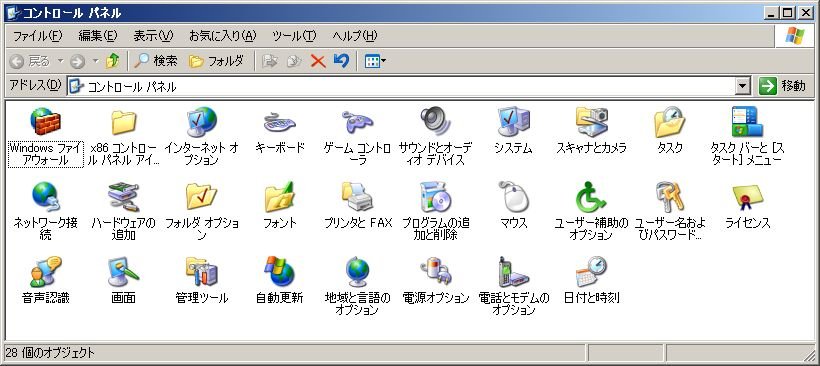Click the Move To toolbar icon

tap(270, 62)
